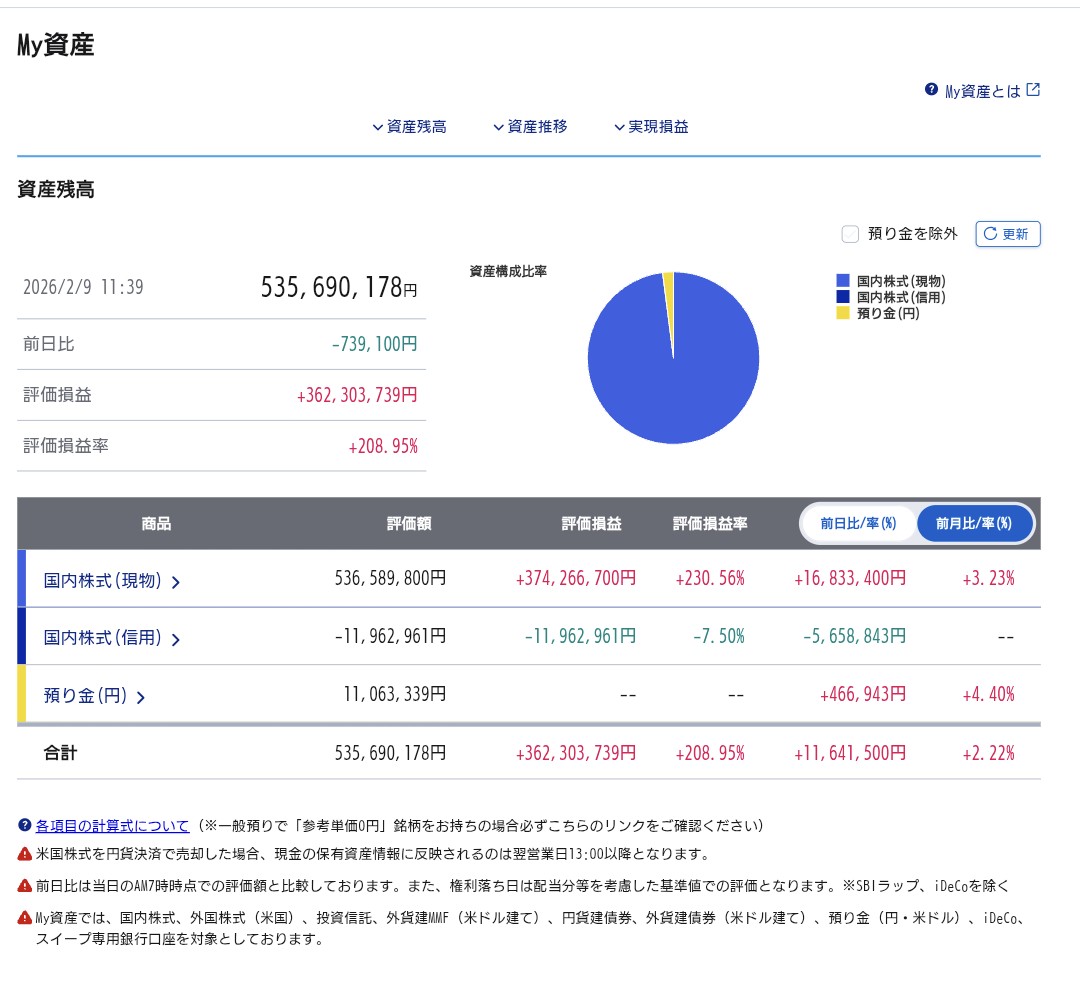
Task: Jump to the 資産推移 section
Action: [x=530, y=127]
